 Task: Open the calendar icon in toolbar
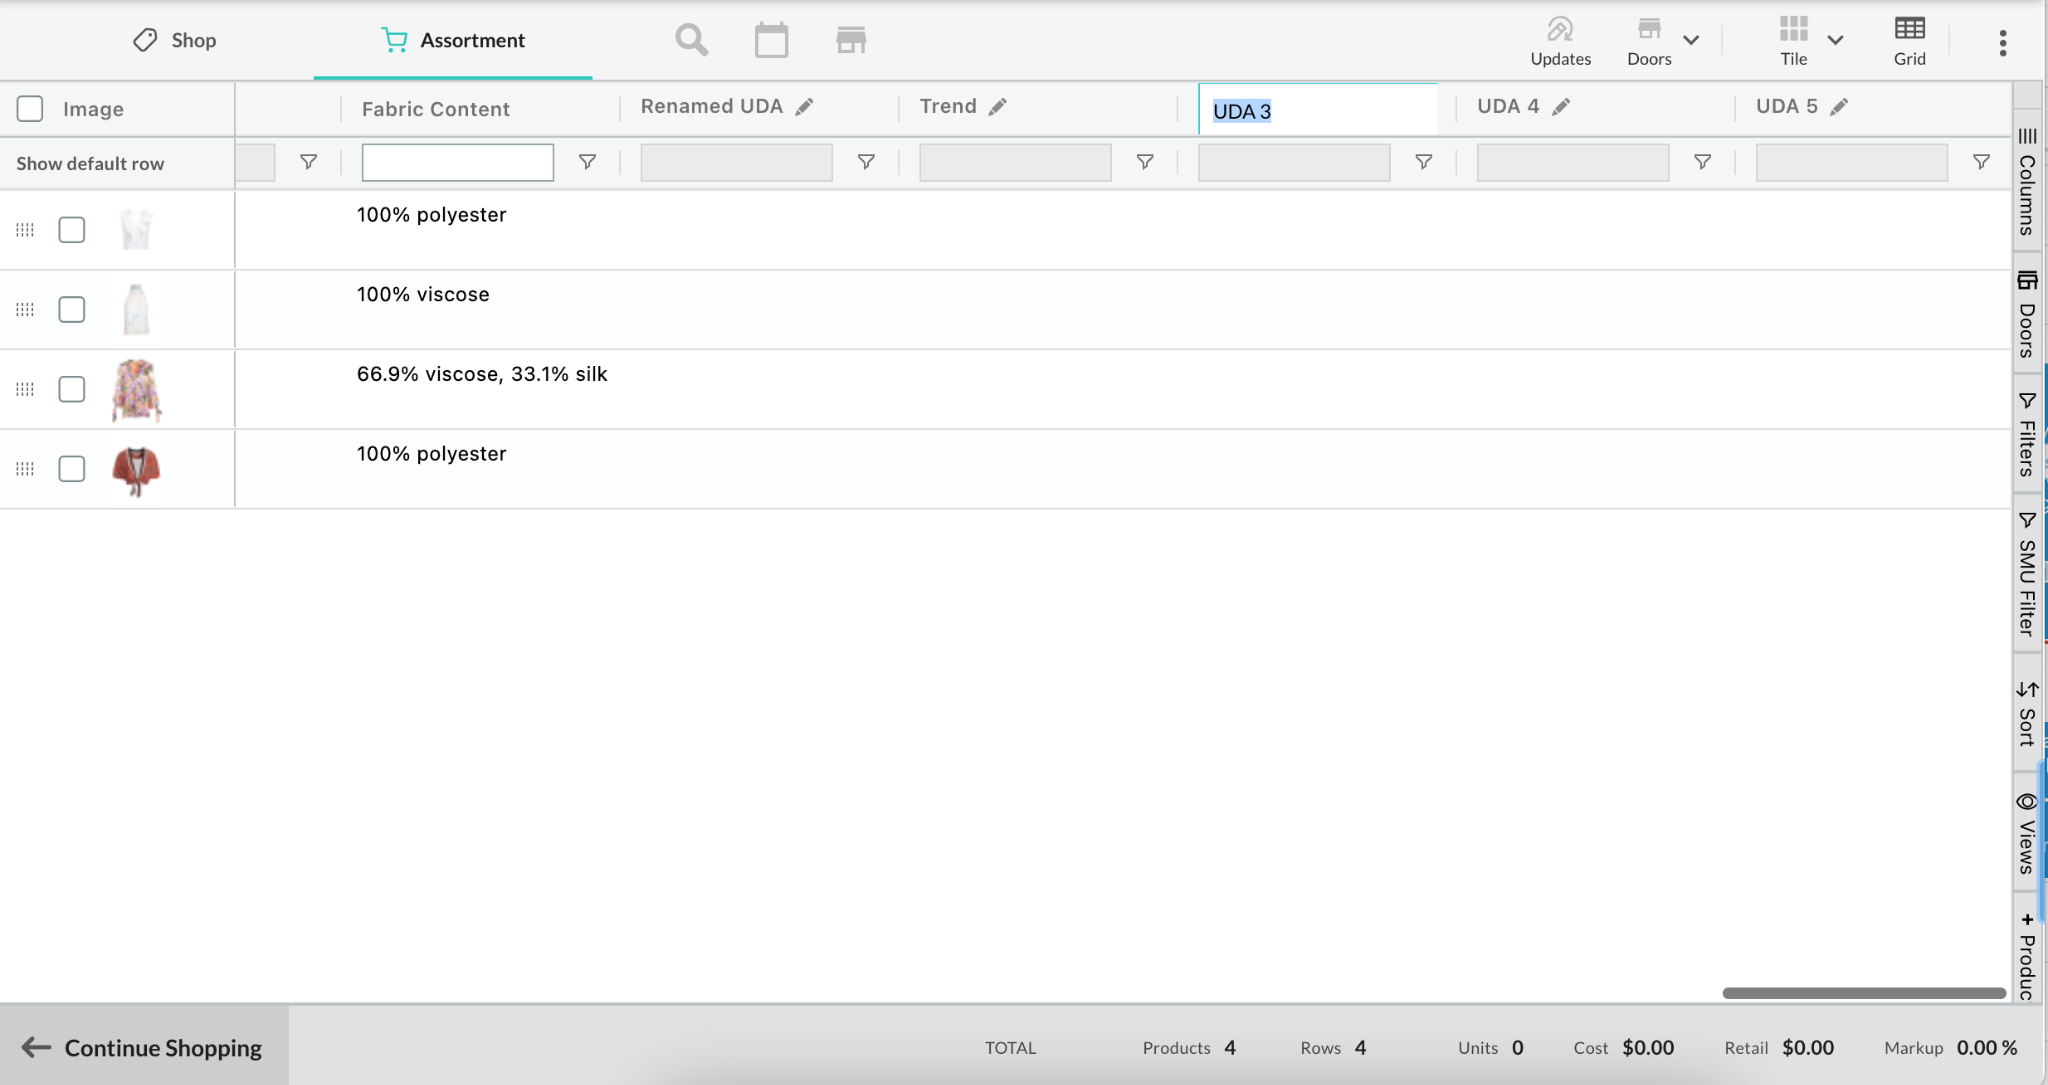coord(771,40)
